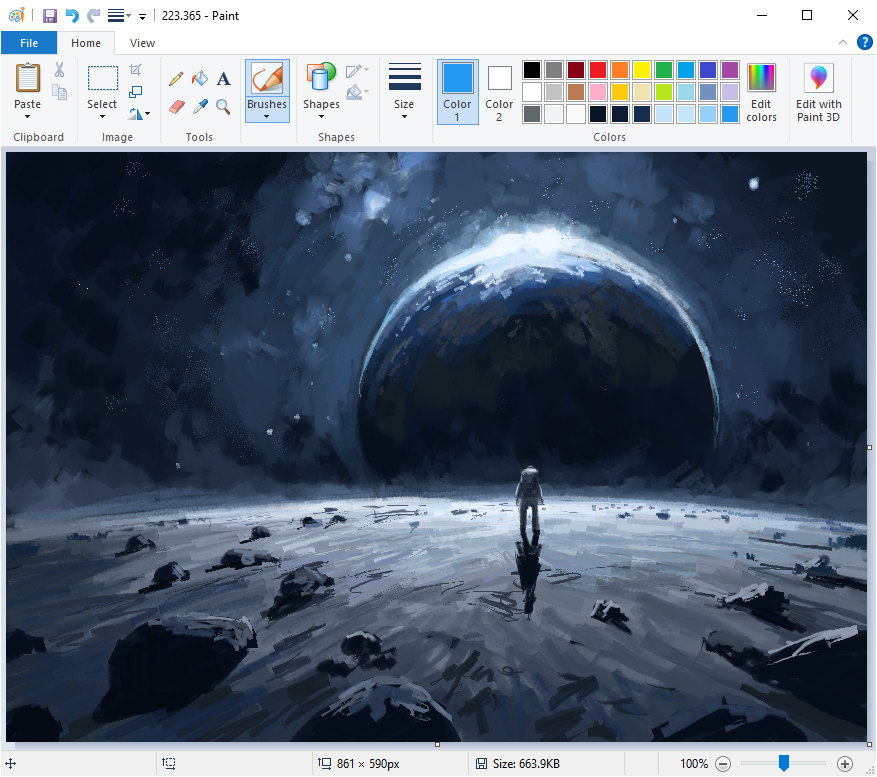Open the Shapes dropdown arrow
The height and width of the screenshot is (777, 877).
(321, 116)
